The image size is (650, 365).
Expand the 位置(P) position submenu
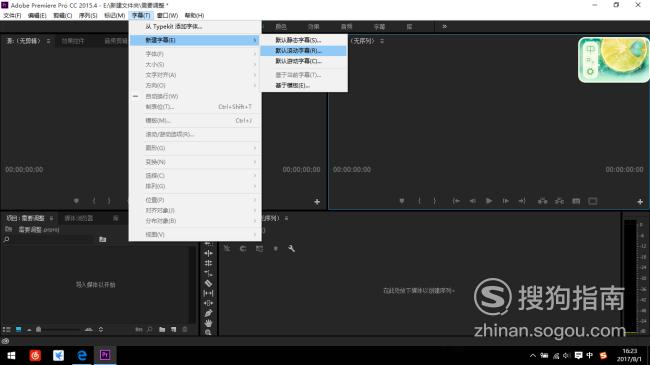195,200
